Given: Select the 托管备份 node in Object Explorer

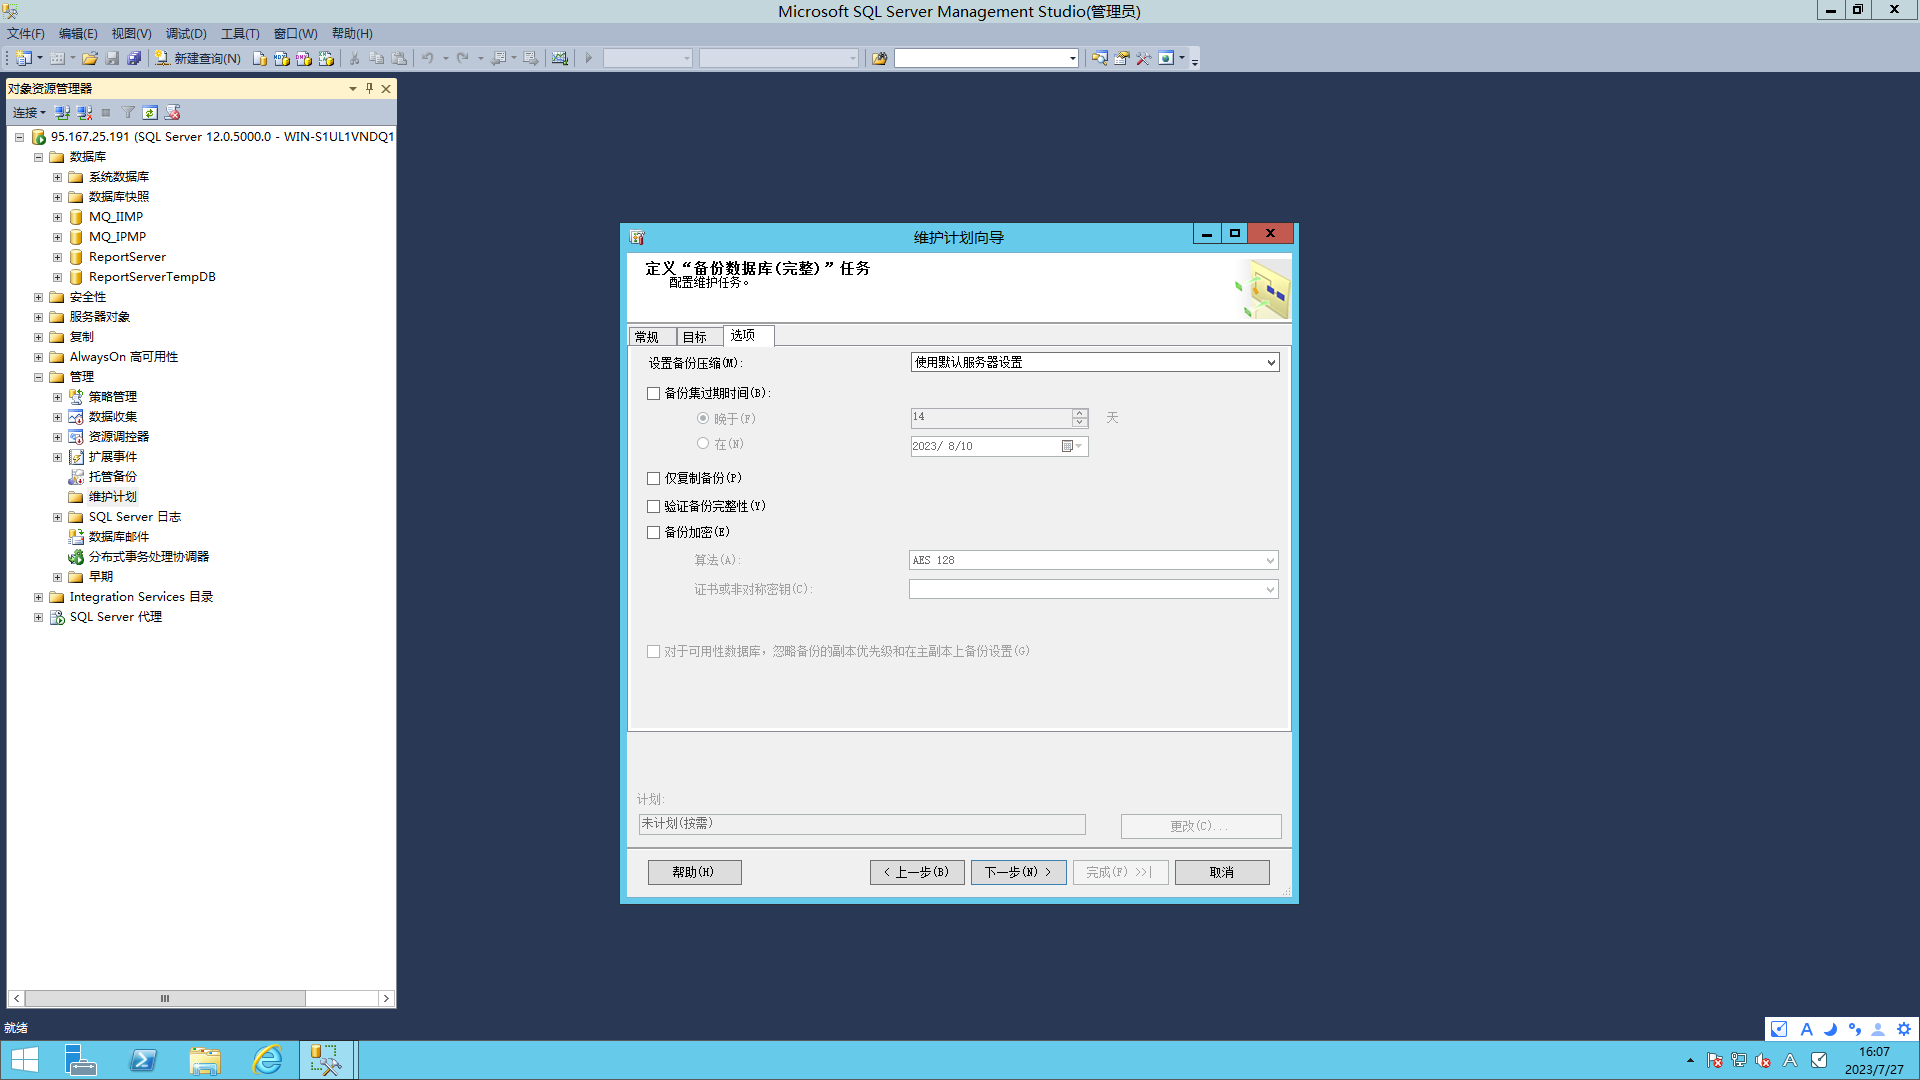Looking at the screenshot, I should [112, 477].
